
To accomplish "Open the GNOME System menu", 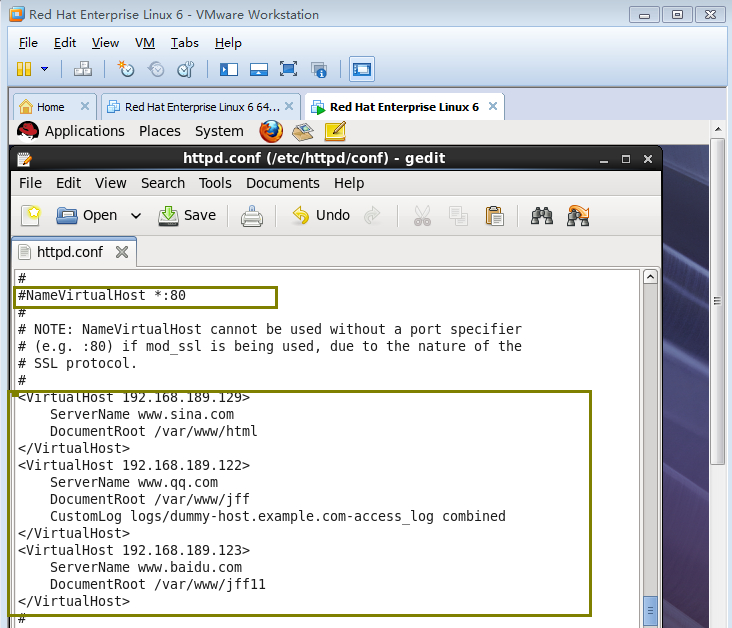I will pyautogui.click(x=219, y=131).
